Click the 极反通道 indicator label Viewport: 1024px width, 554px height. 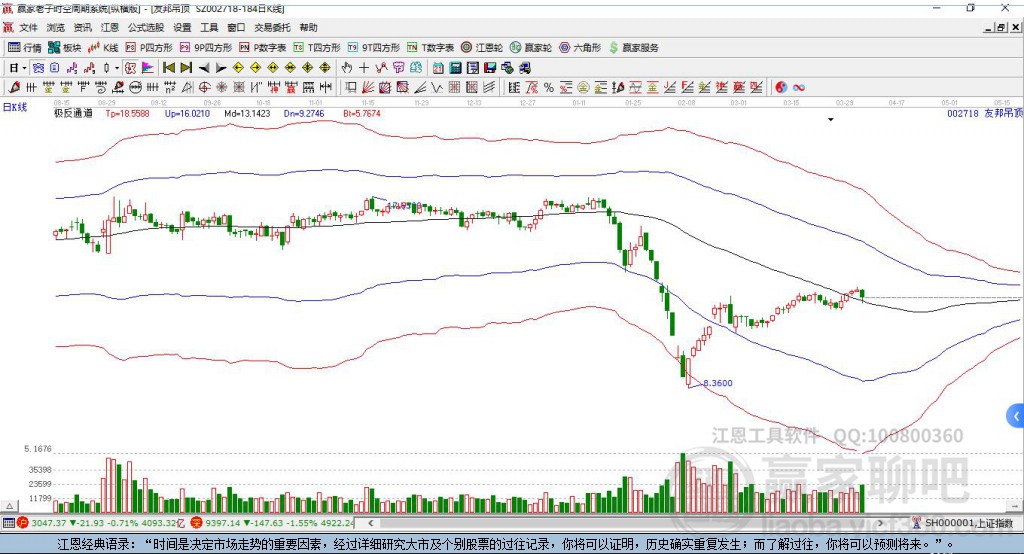[73, 113]
